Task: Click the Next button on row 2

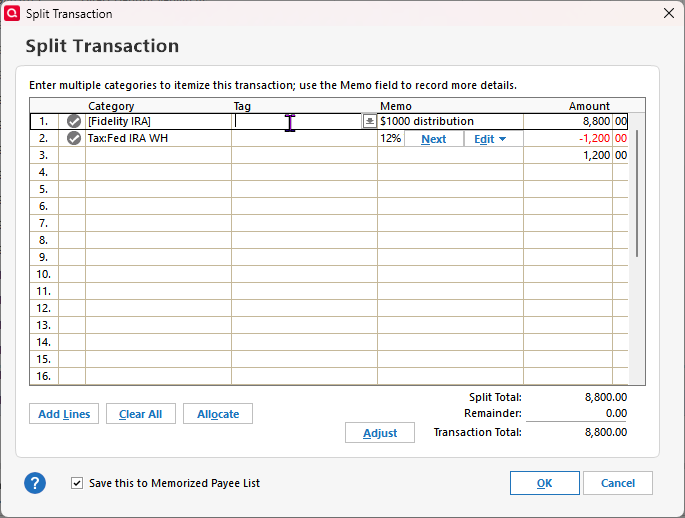Action: coord(433,139)
